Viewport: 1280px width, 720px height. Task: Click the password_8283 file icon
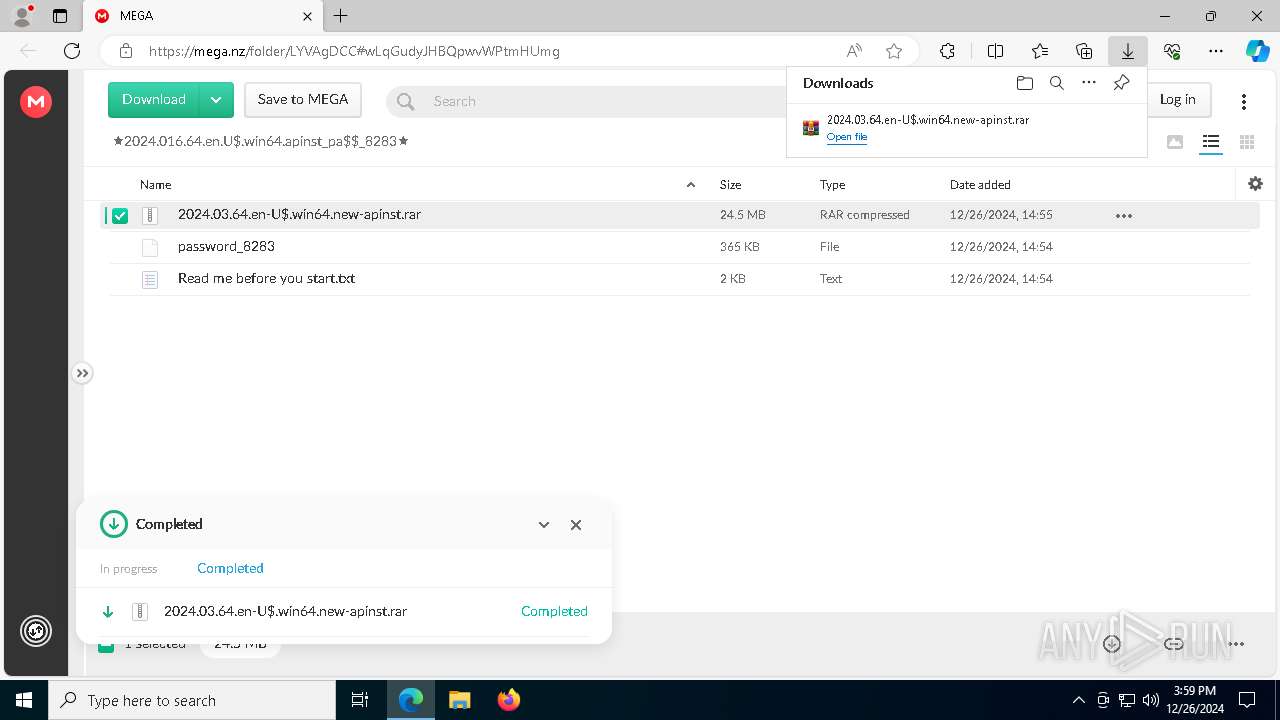(x=150, y=247)
